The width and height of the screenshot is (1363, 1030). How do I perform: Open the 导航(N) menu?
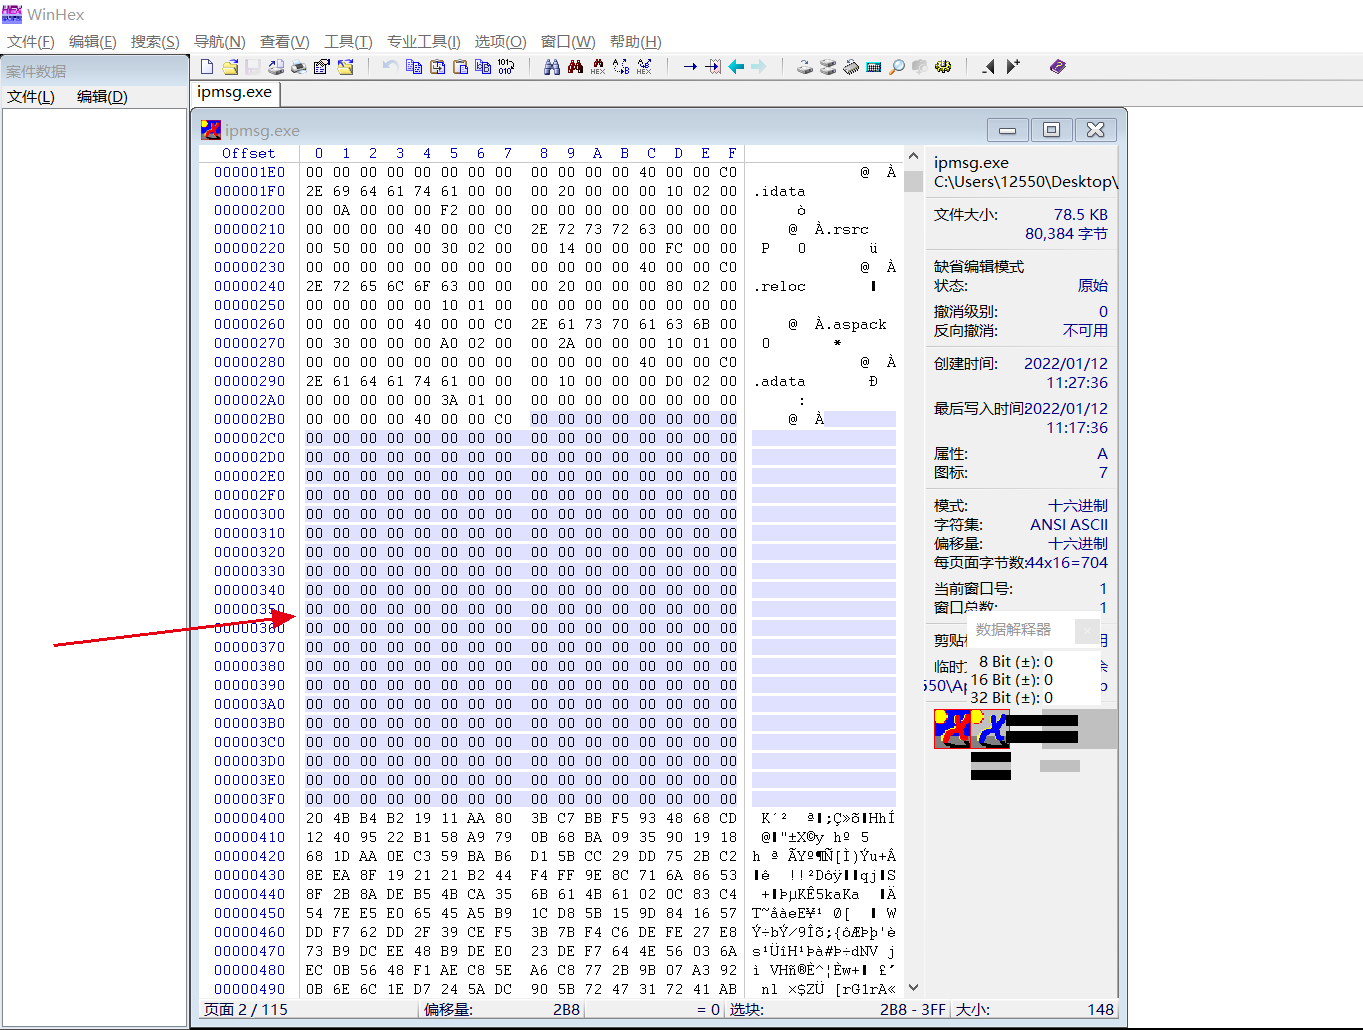pos(219,41)
